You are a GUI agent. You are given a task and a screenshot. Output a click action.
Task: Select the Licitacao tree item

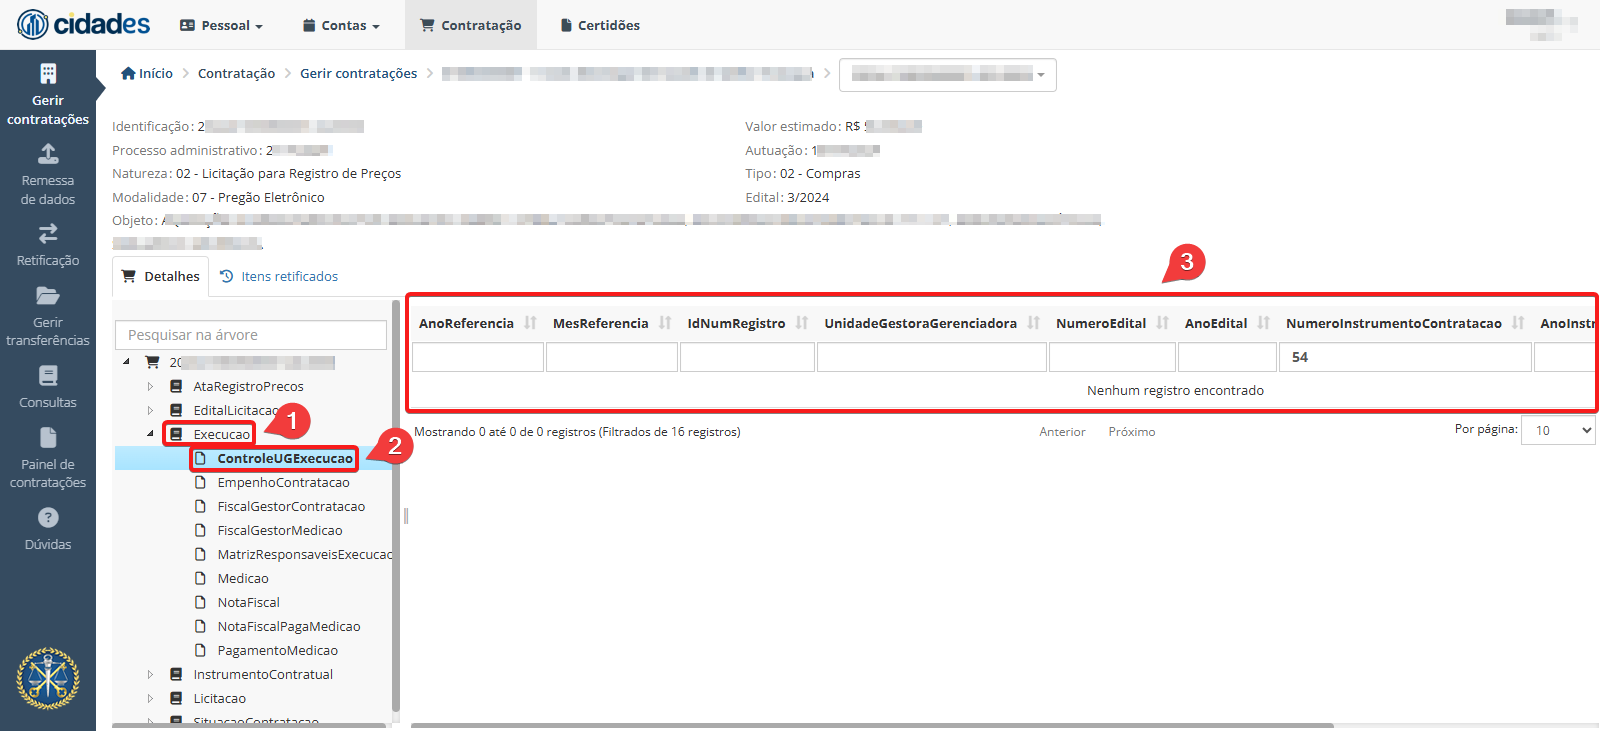click(x=219, y=698)
